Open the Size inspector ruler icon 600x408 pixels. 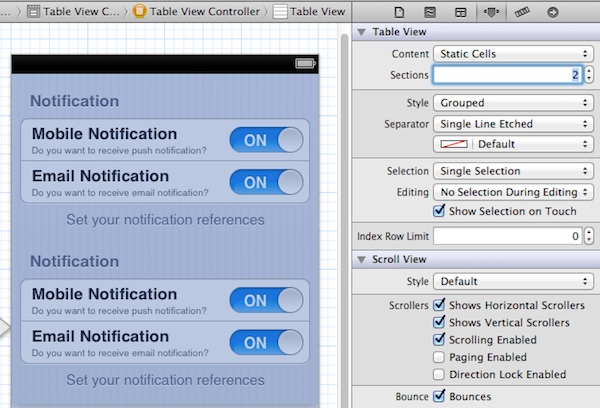521,11
